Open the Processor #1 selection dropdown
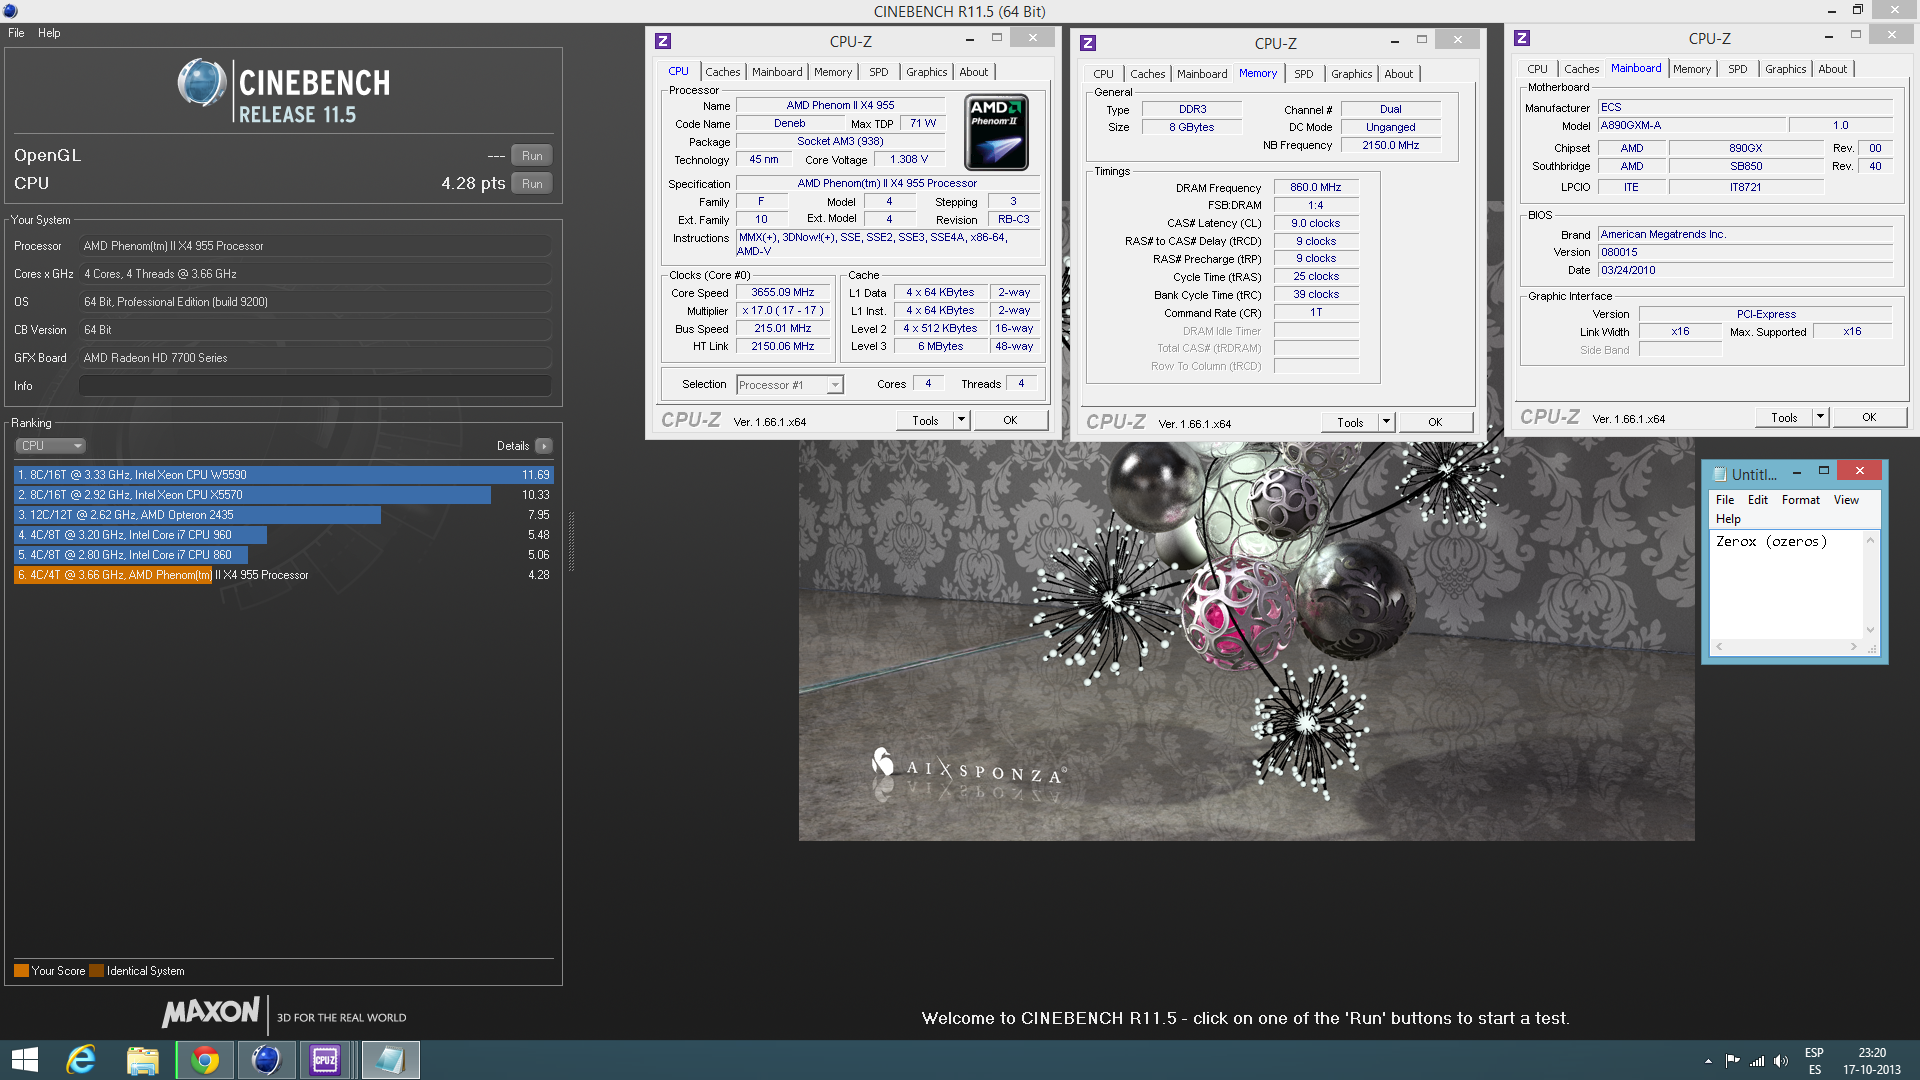Viewport: 1920px width, 1080px height. [790, 385]
